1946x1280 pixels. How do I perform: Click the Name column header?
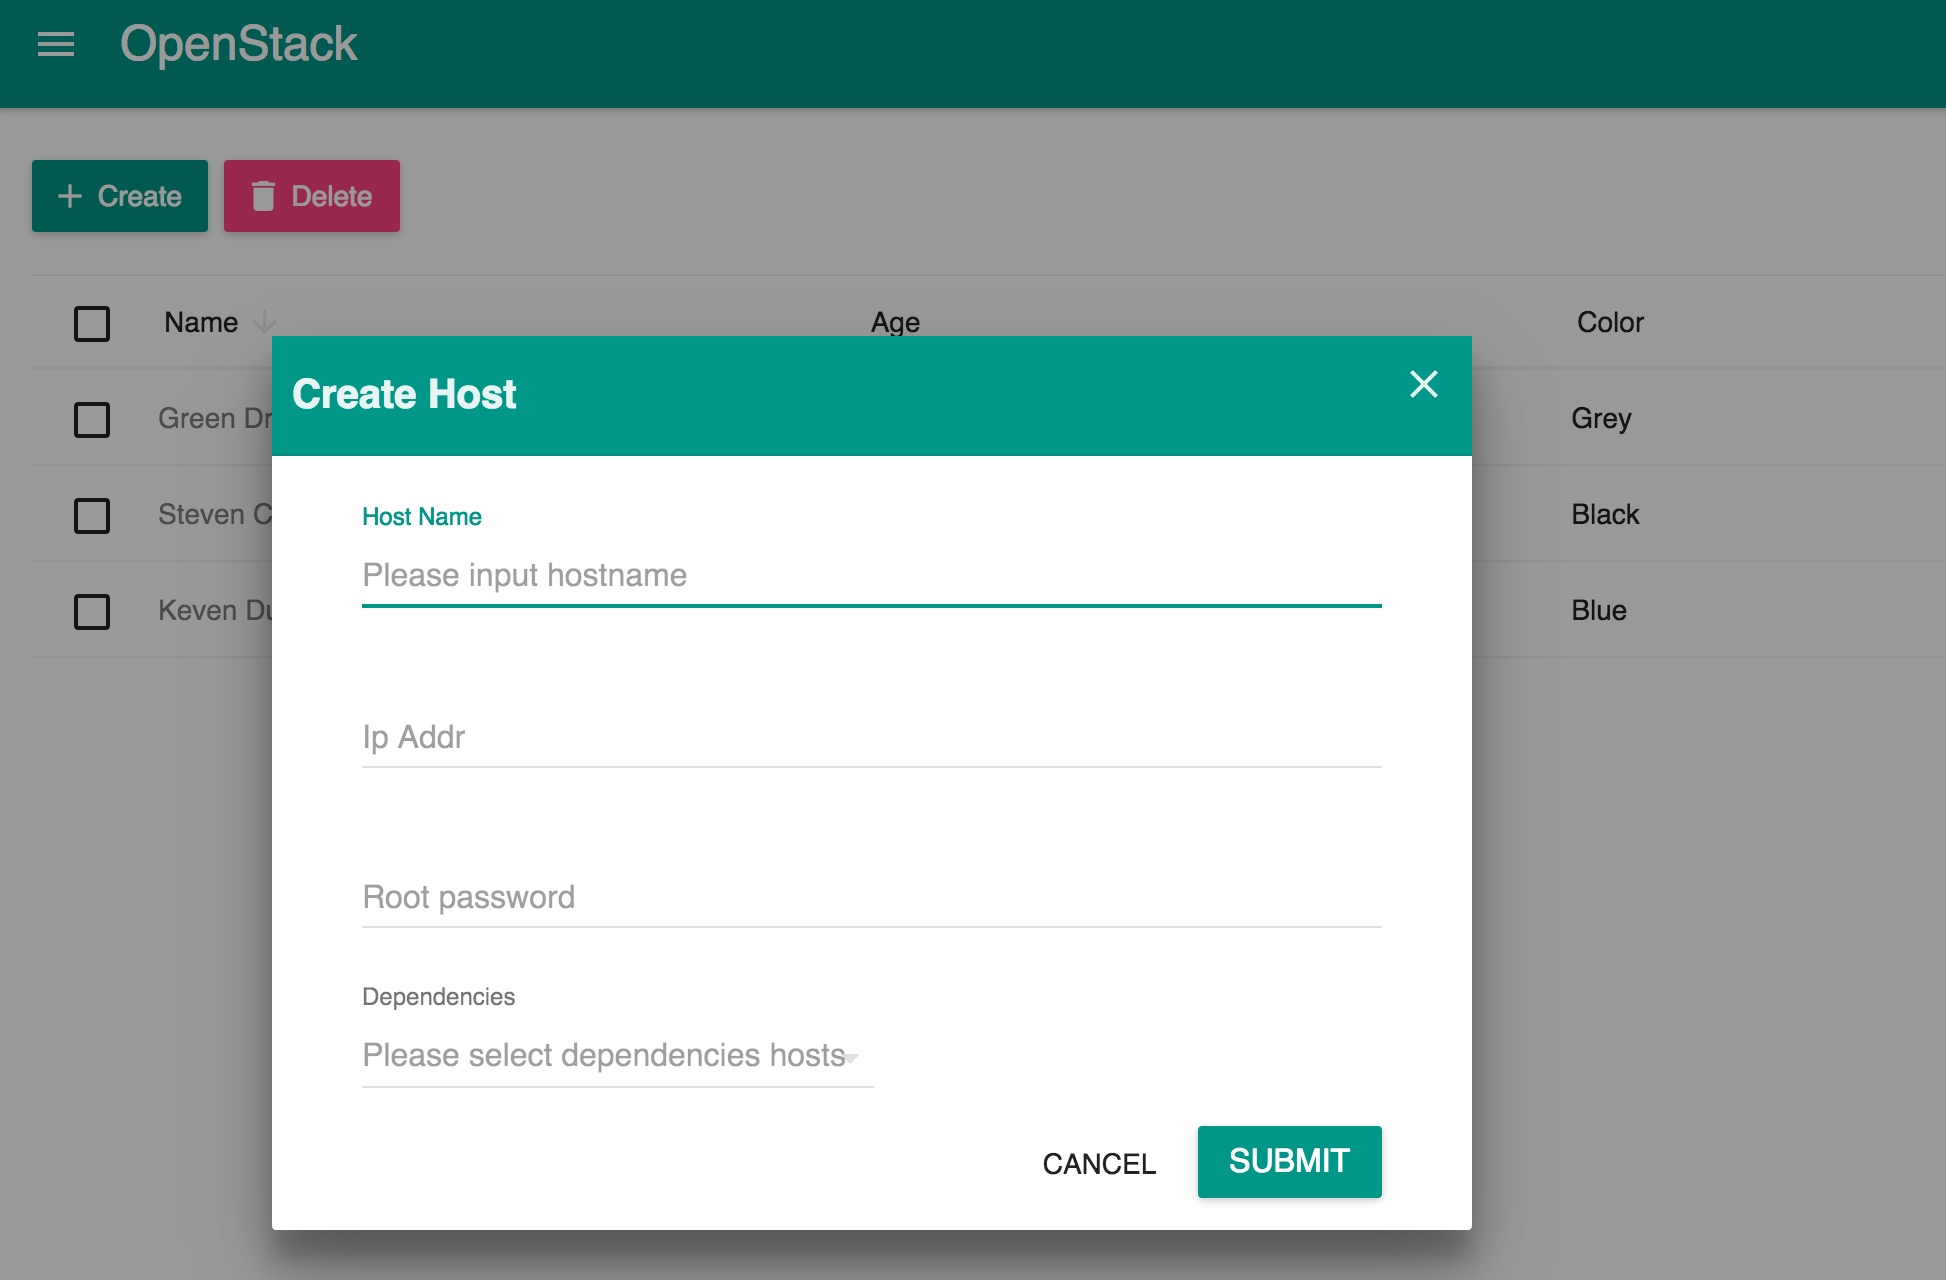[x=201, y=322]
